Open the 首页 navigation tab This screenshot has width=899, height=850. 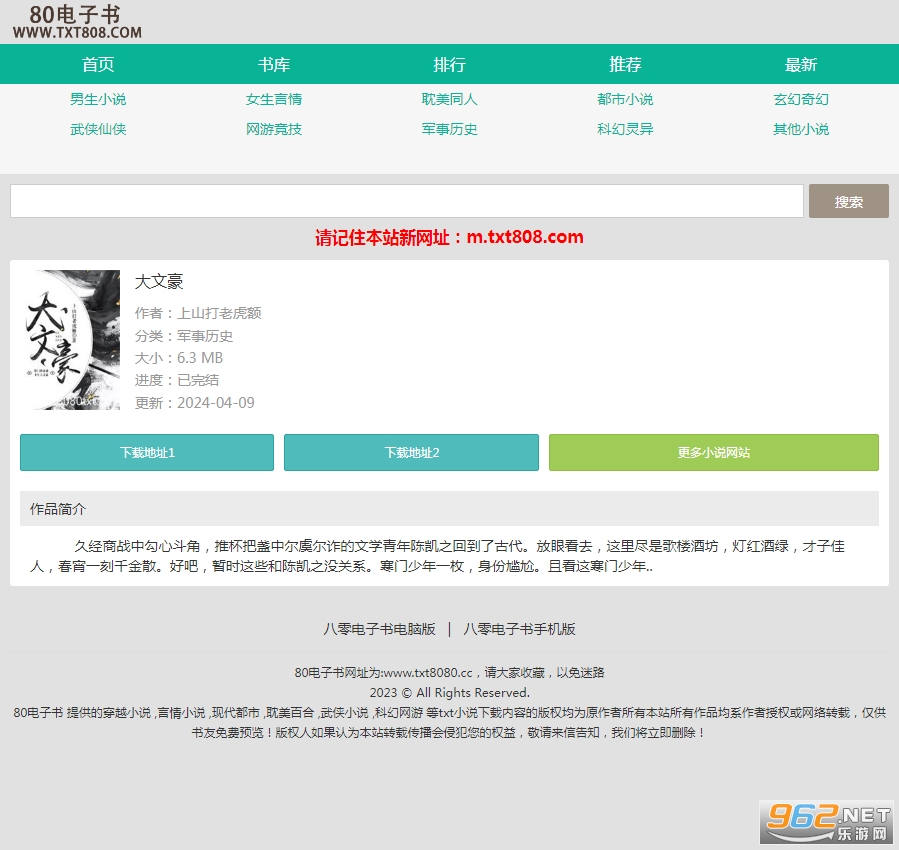pyautogui.click(x=98, y=65)
